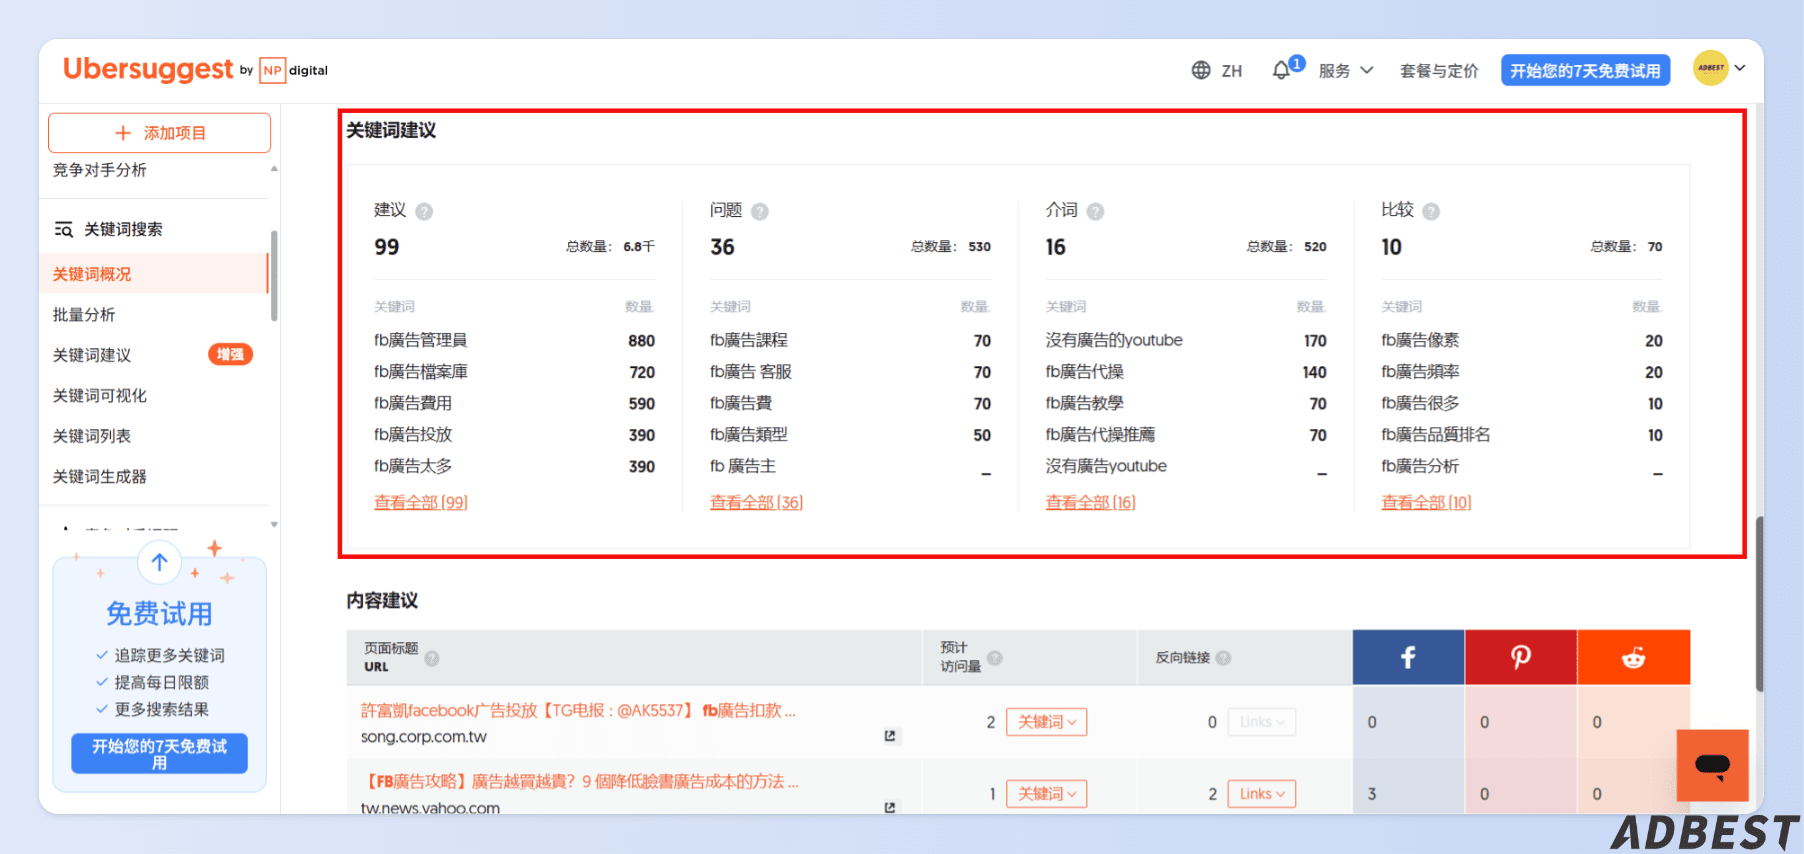Click sidebar 开始您的7天免费试用 button
The width and height of the screenshot is (1804, 854).
pos(159,754)
